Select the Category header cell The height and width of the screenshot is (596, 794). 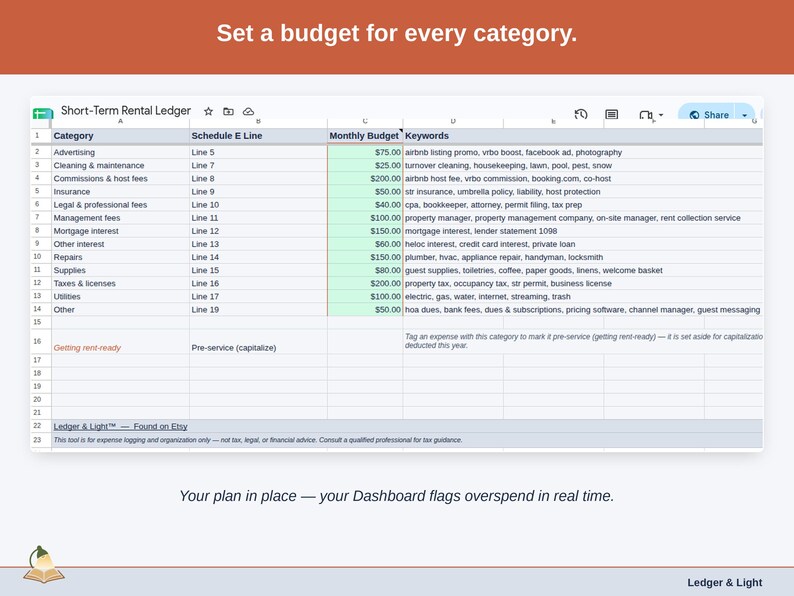[121, 136]
